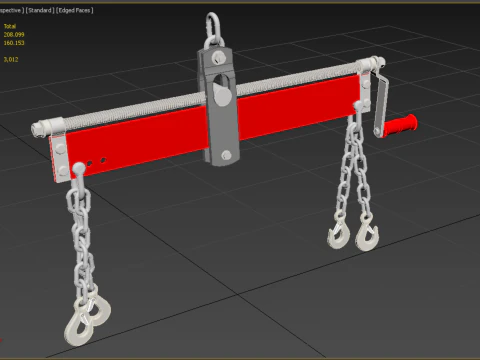Click the "208.099" statistics value
This screenshot has width=480, height=360.
click(14, 34)
